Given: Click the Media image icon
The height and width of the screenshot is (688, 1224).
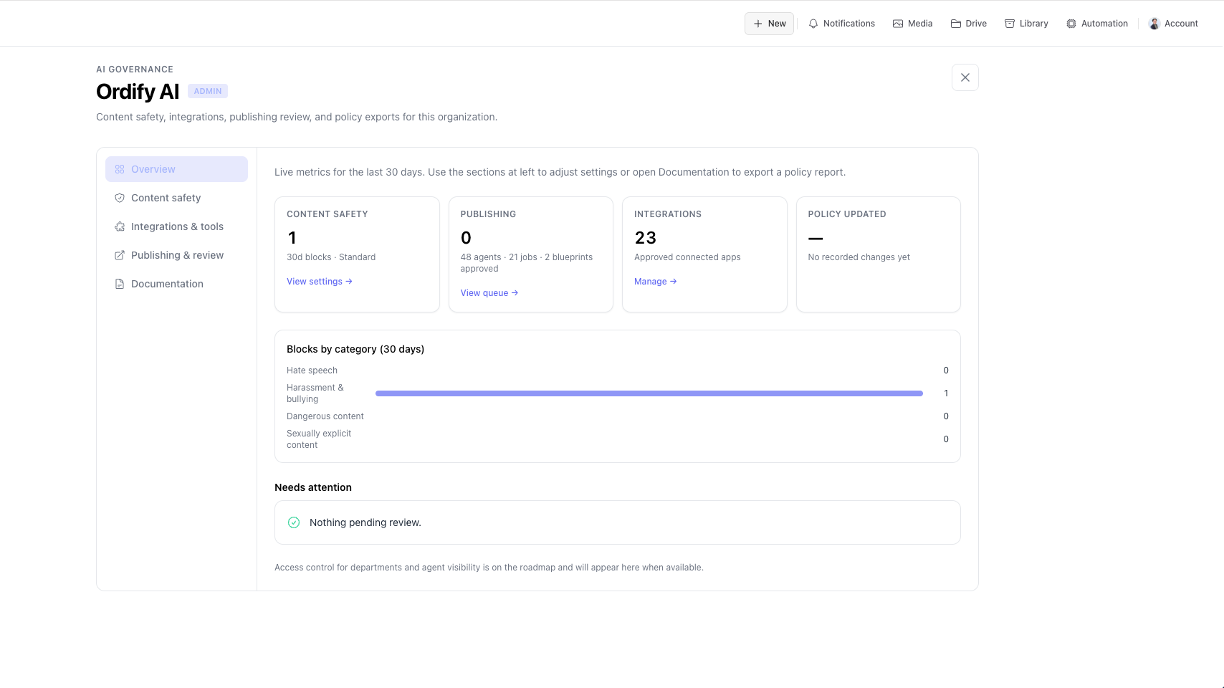Looking at the screenshot, I should click(898, 23).
